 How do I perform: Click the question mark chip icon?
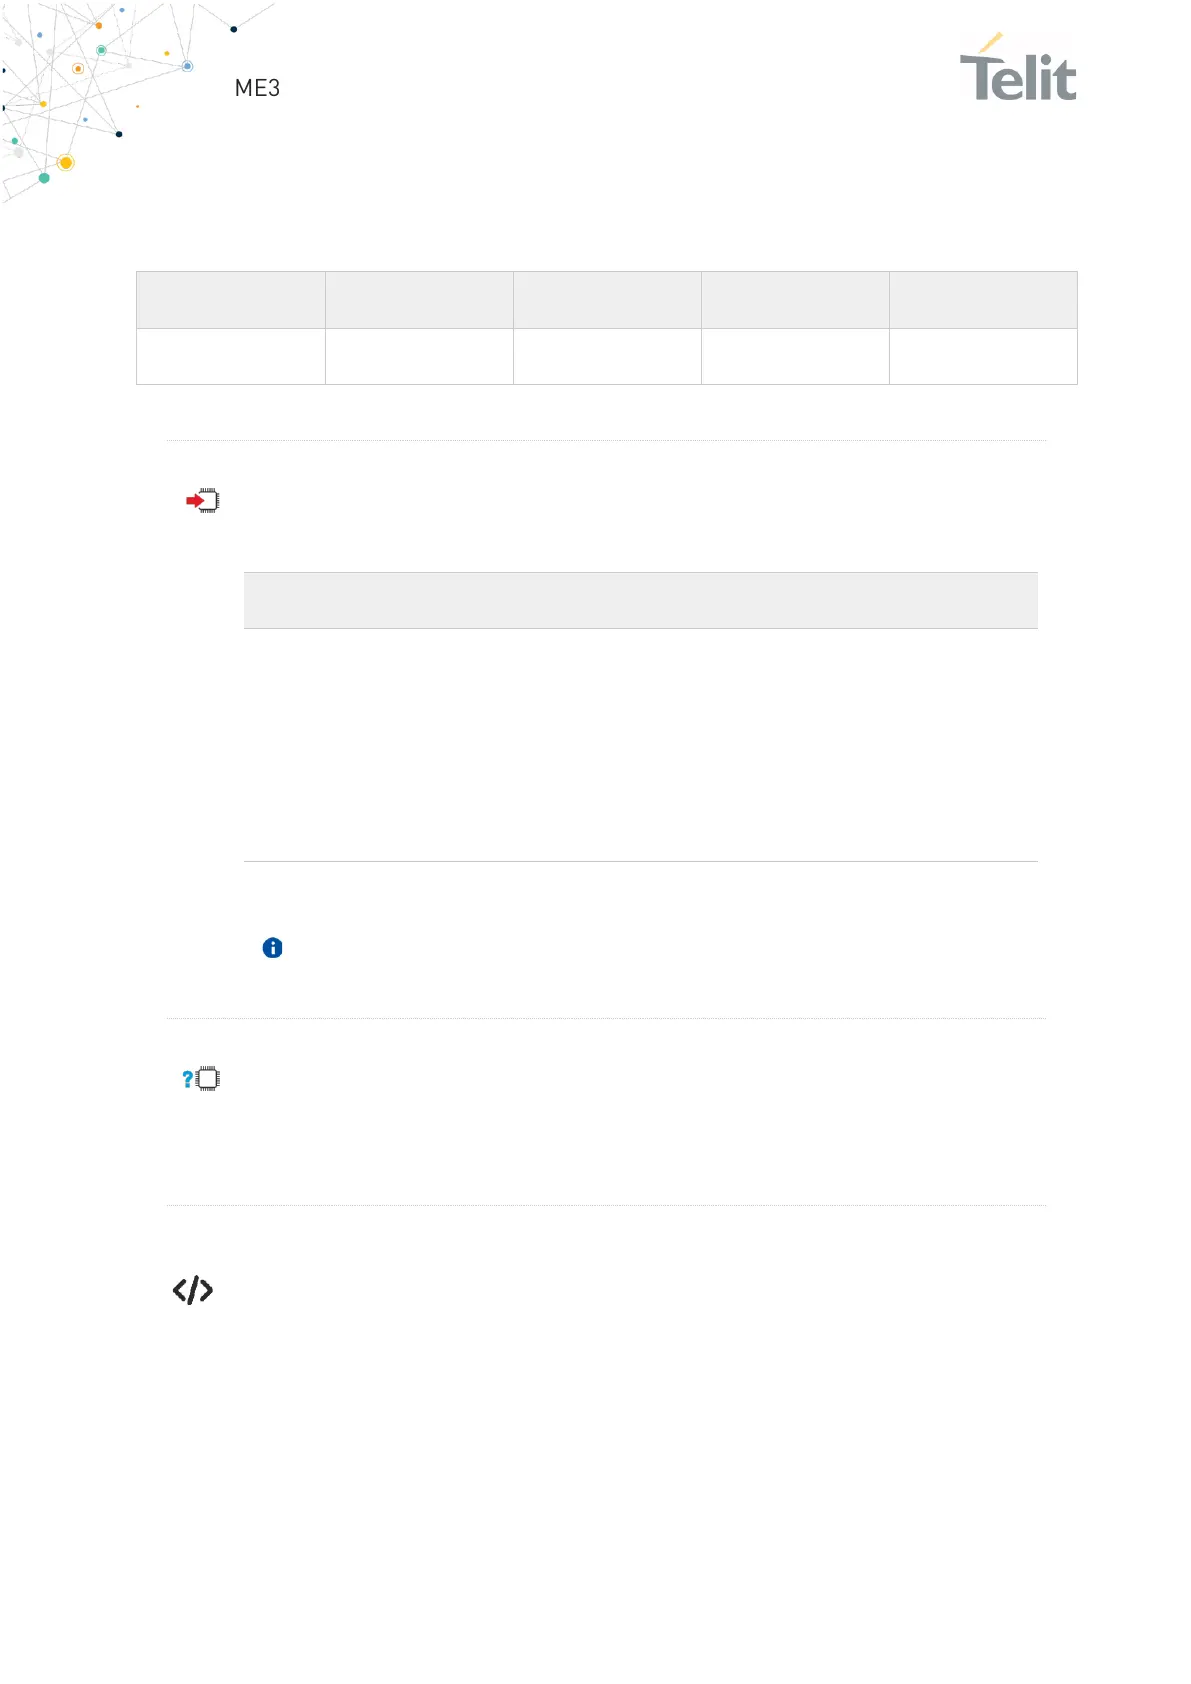(x=201, y=1079)
